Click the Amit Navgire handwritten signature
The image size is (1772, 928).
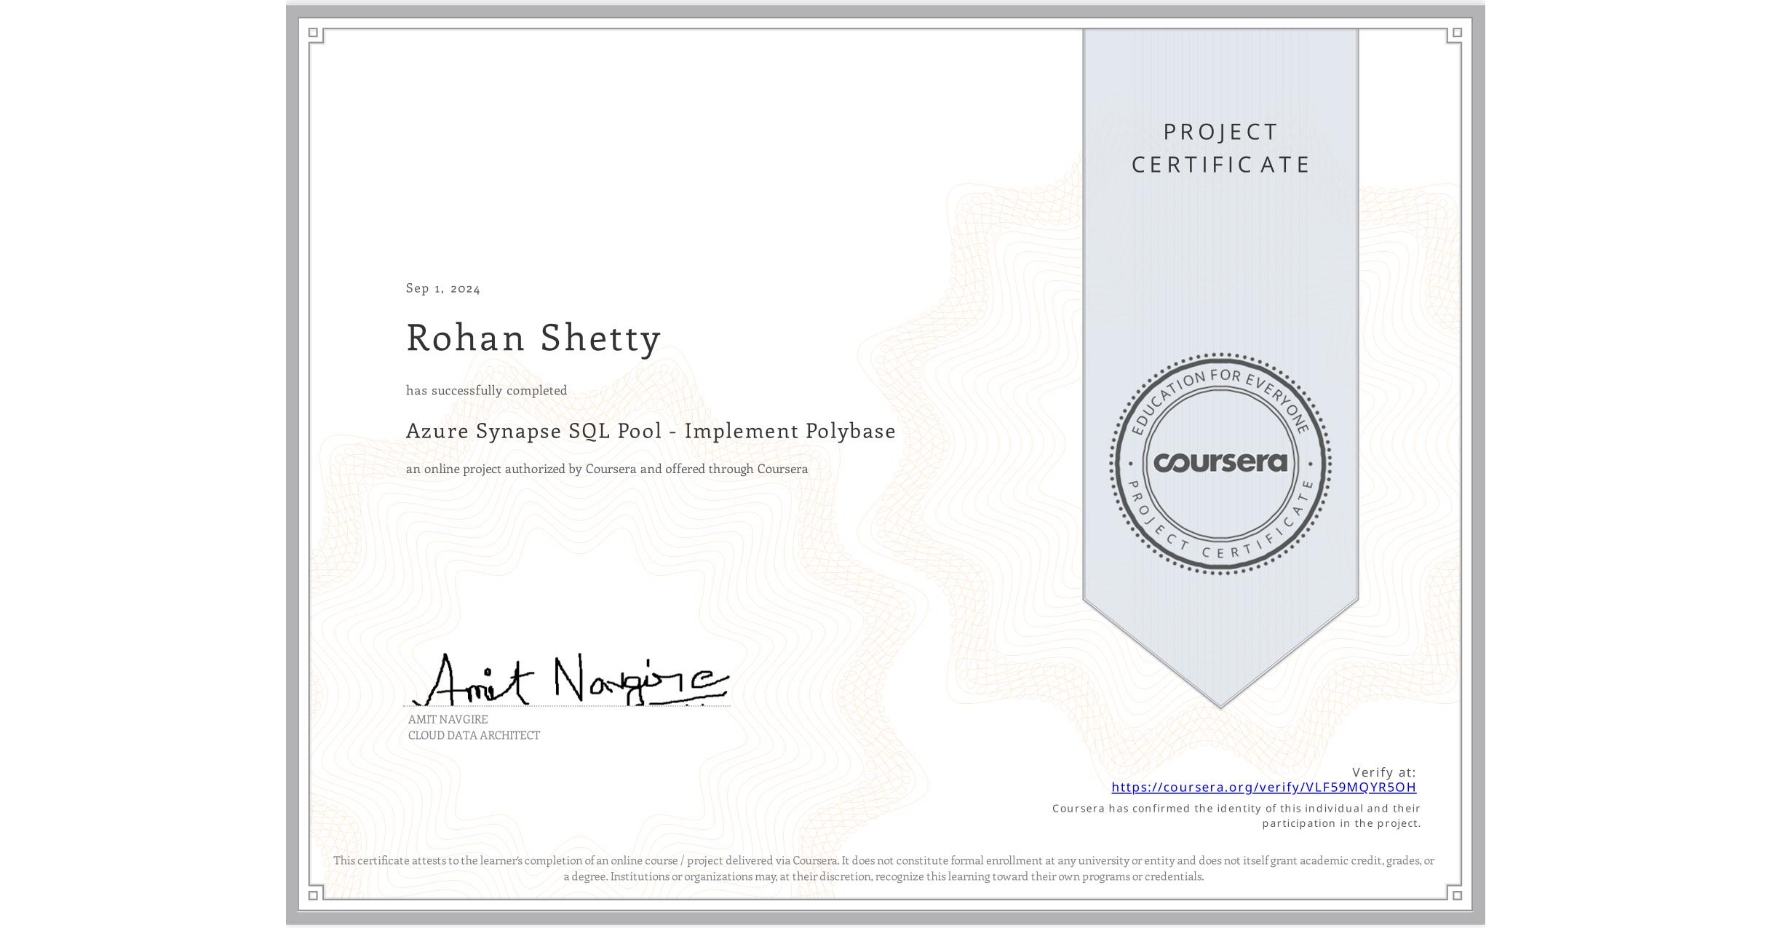point(572,680)
